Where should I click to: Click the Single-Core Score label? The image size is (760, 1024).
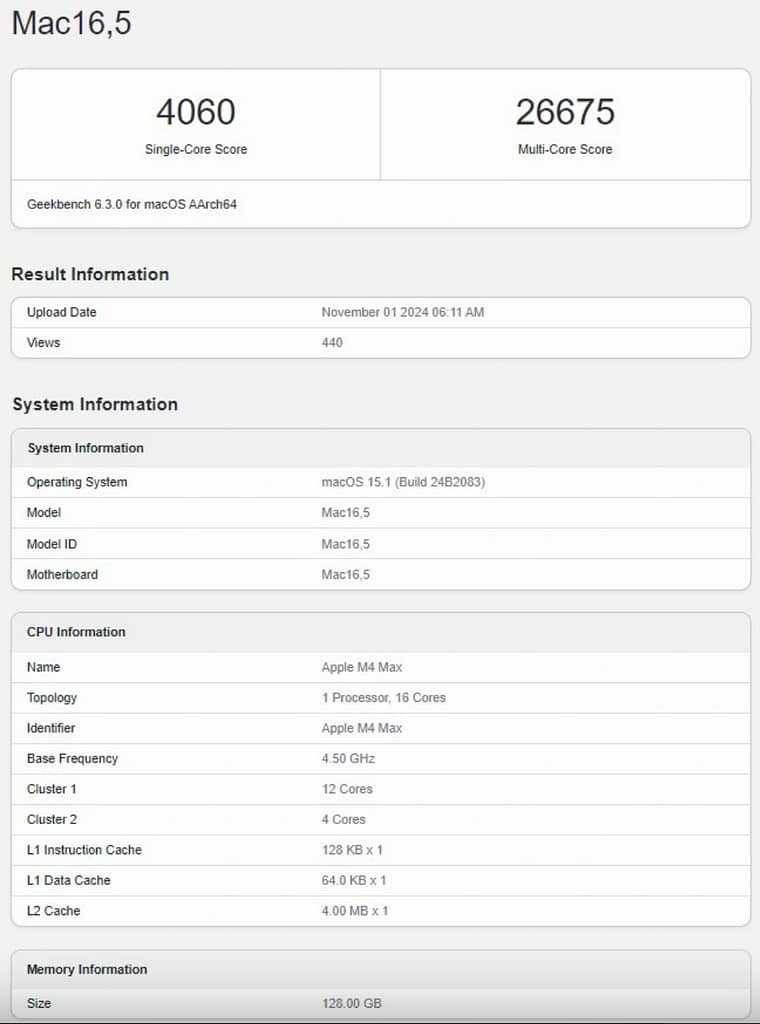[196, 149]
